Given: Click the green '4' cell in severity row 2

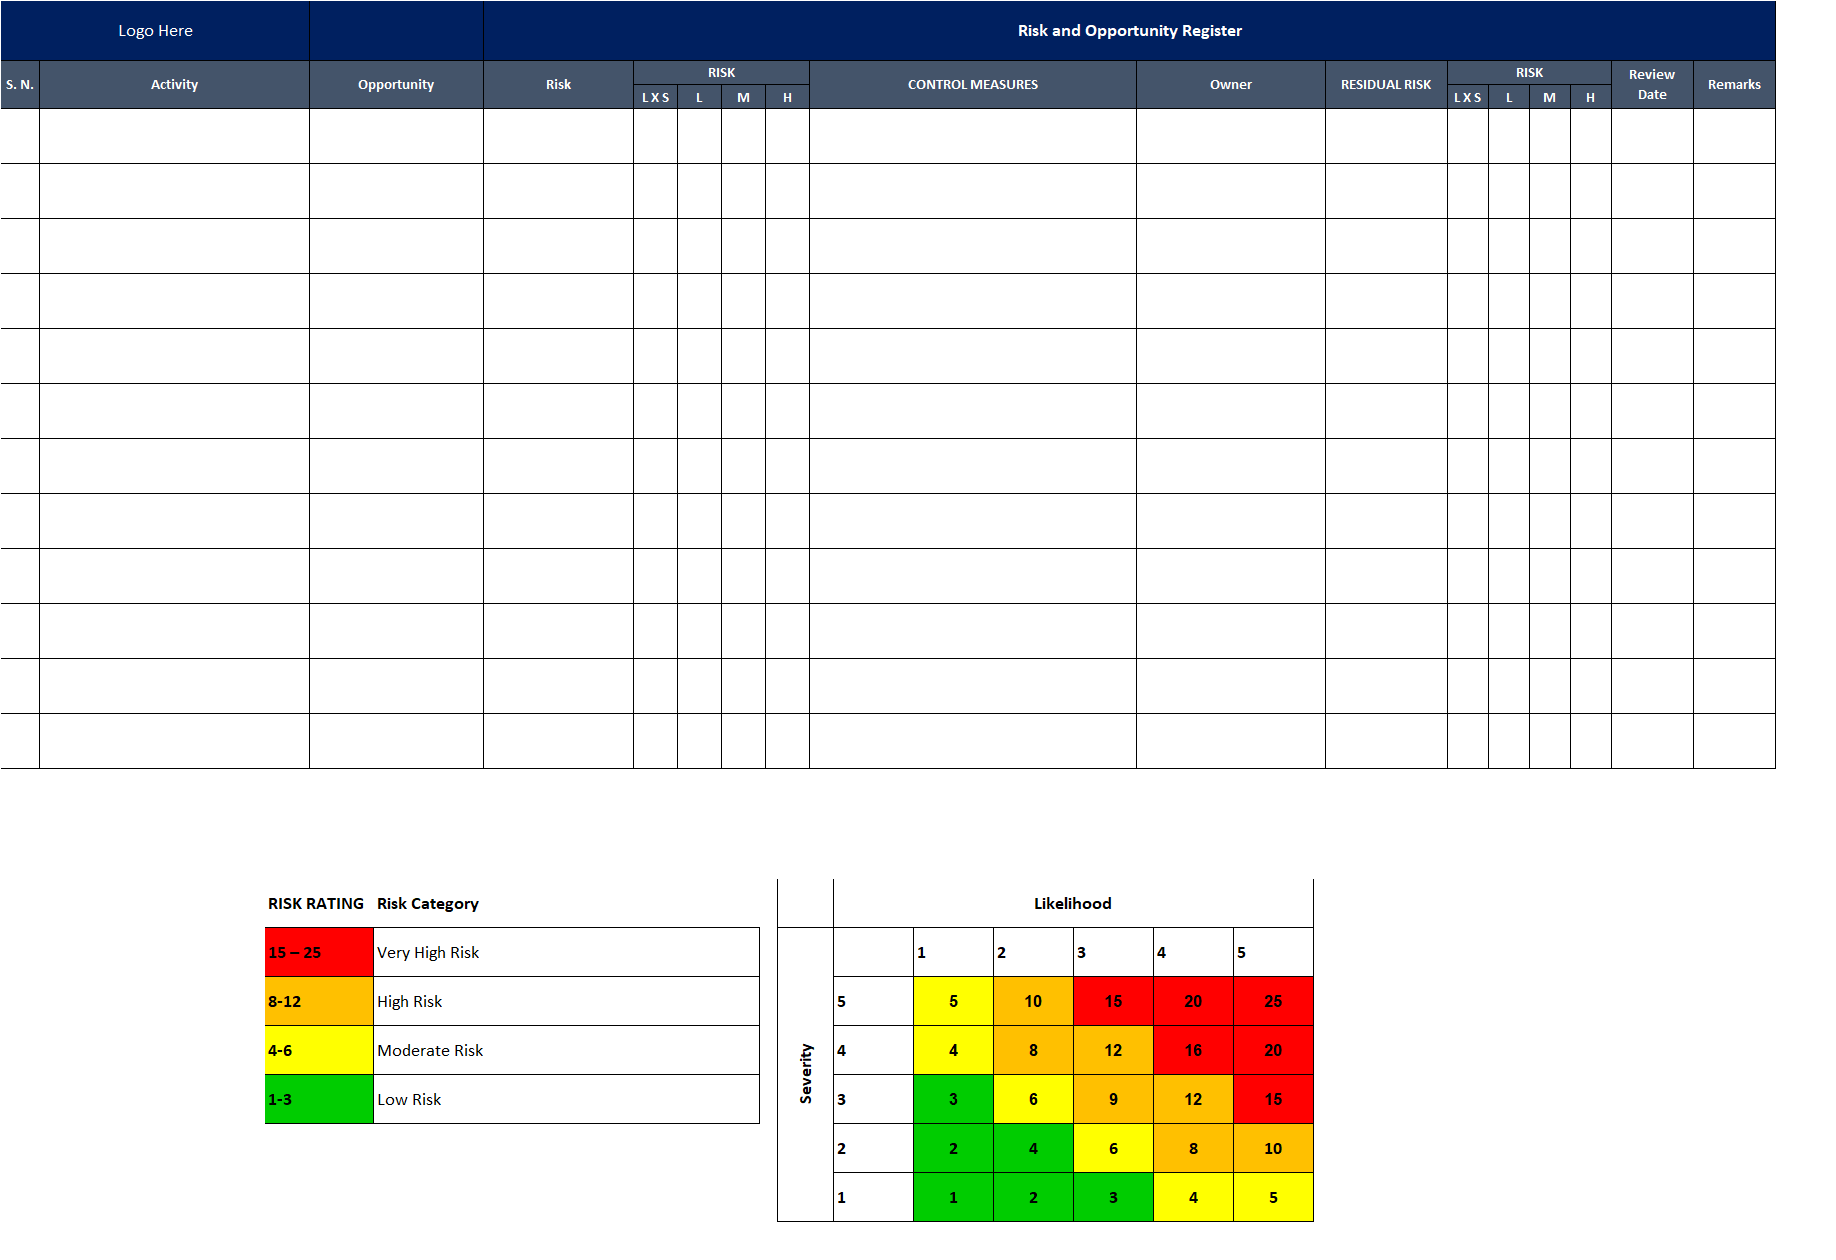Looking at the screenshot, I should [x=1033, y=1148].
